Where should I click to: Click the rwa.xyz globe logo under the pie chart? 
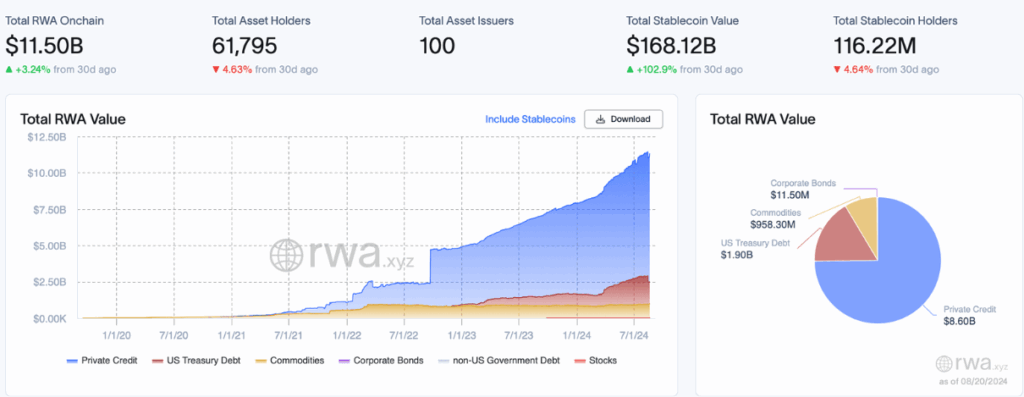[x=944, y=364]
